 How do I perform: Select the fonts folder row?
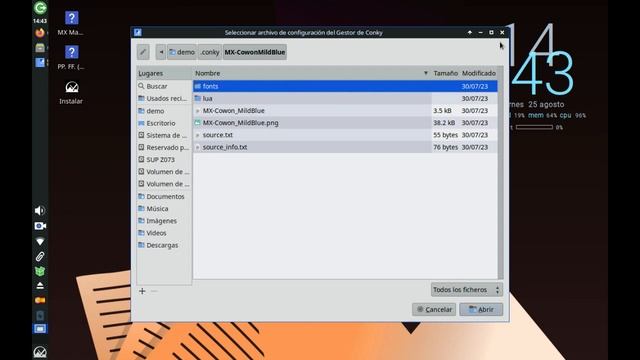345,86
